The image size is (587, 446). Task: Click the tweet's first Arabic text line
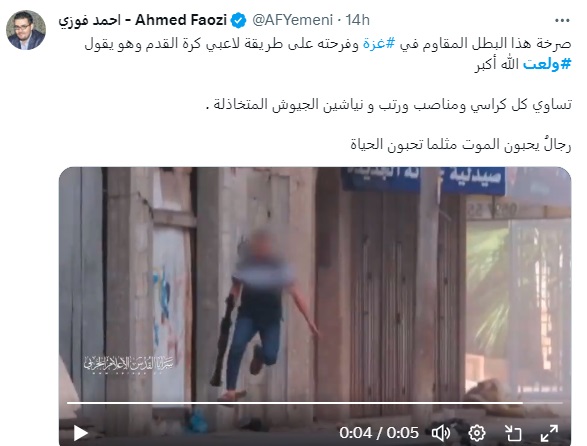[x=328, y=44]
